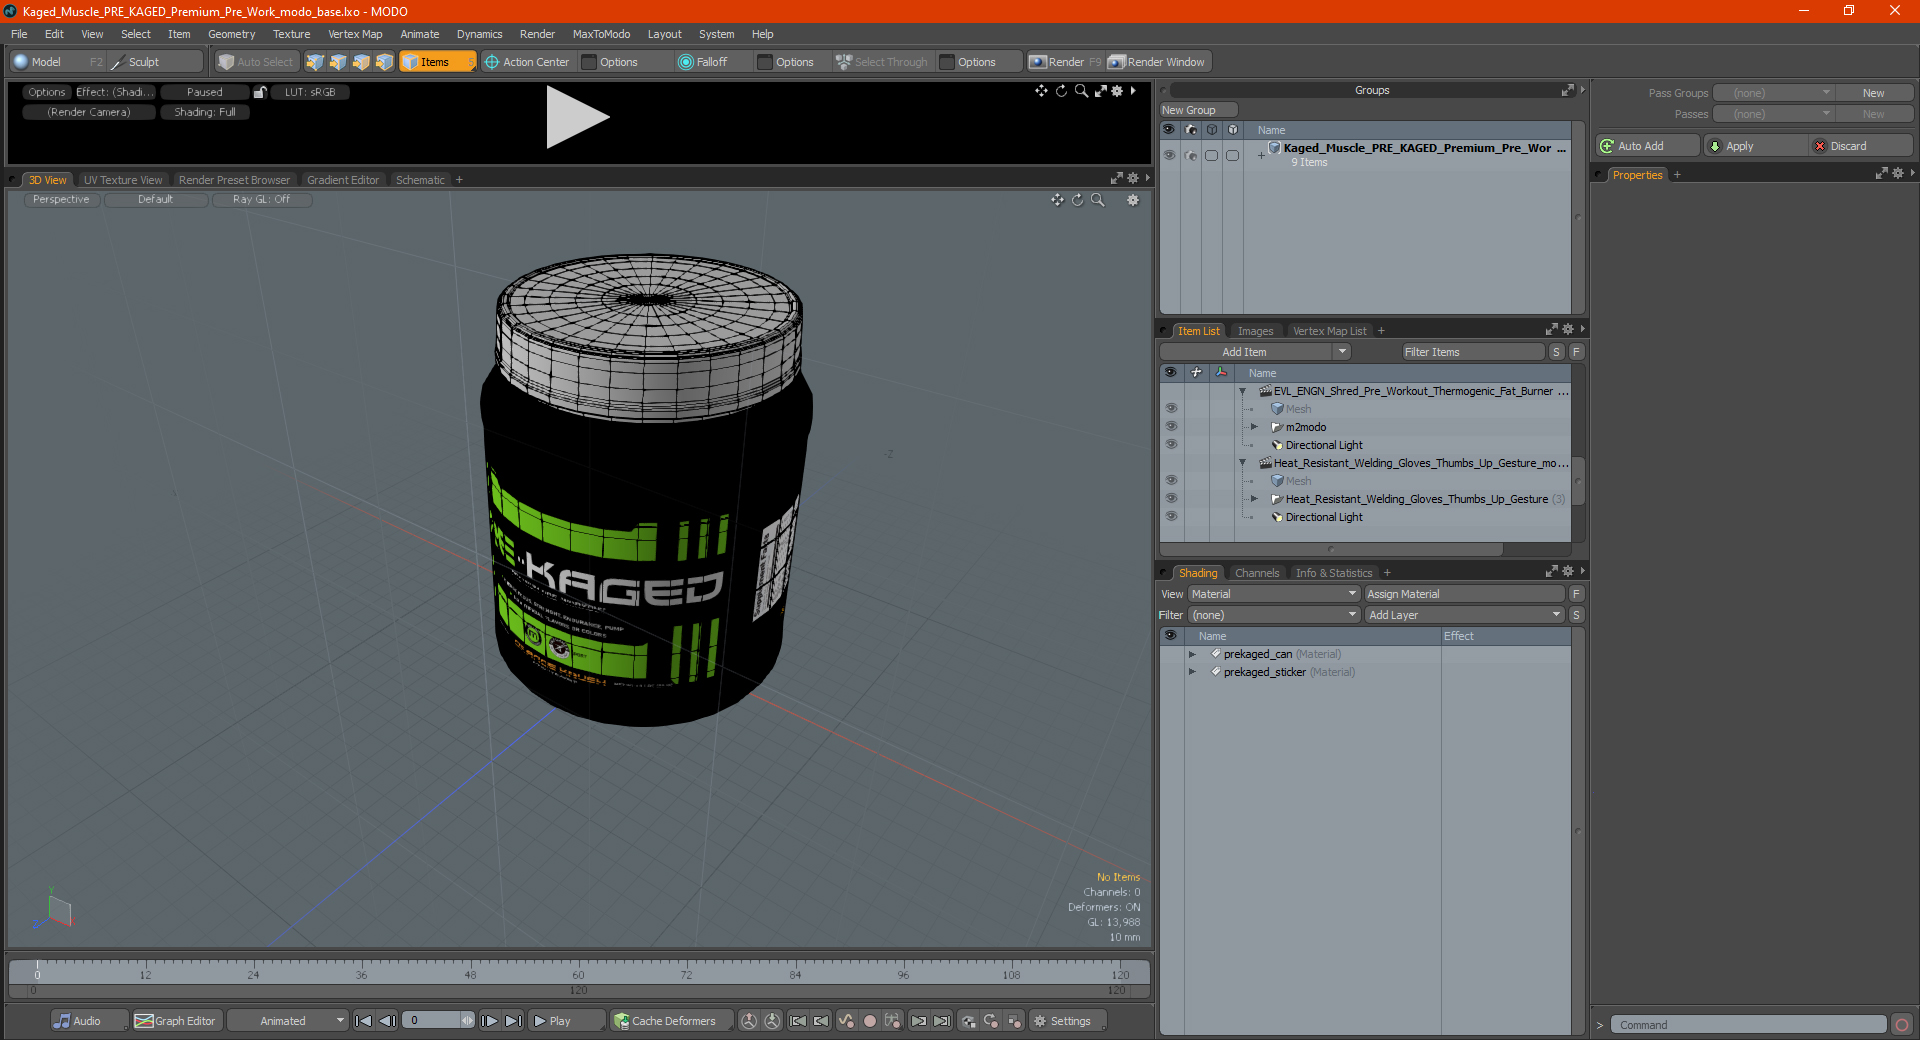Collapse Heat_Resistant_Welding_Gloves scene item
1920x1040 pixels.
1243,463
